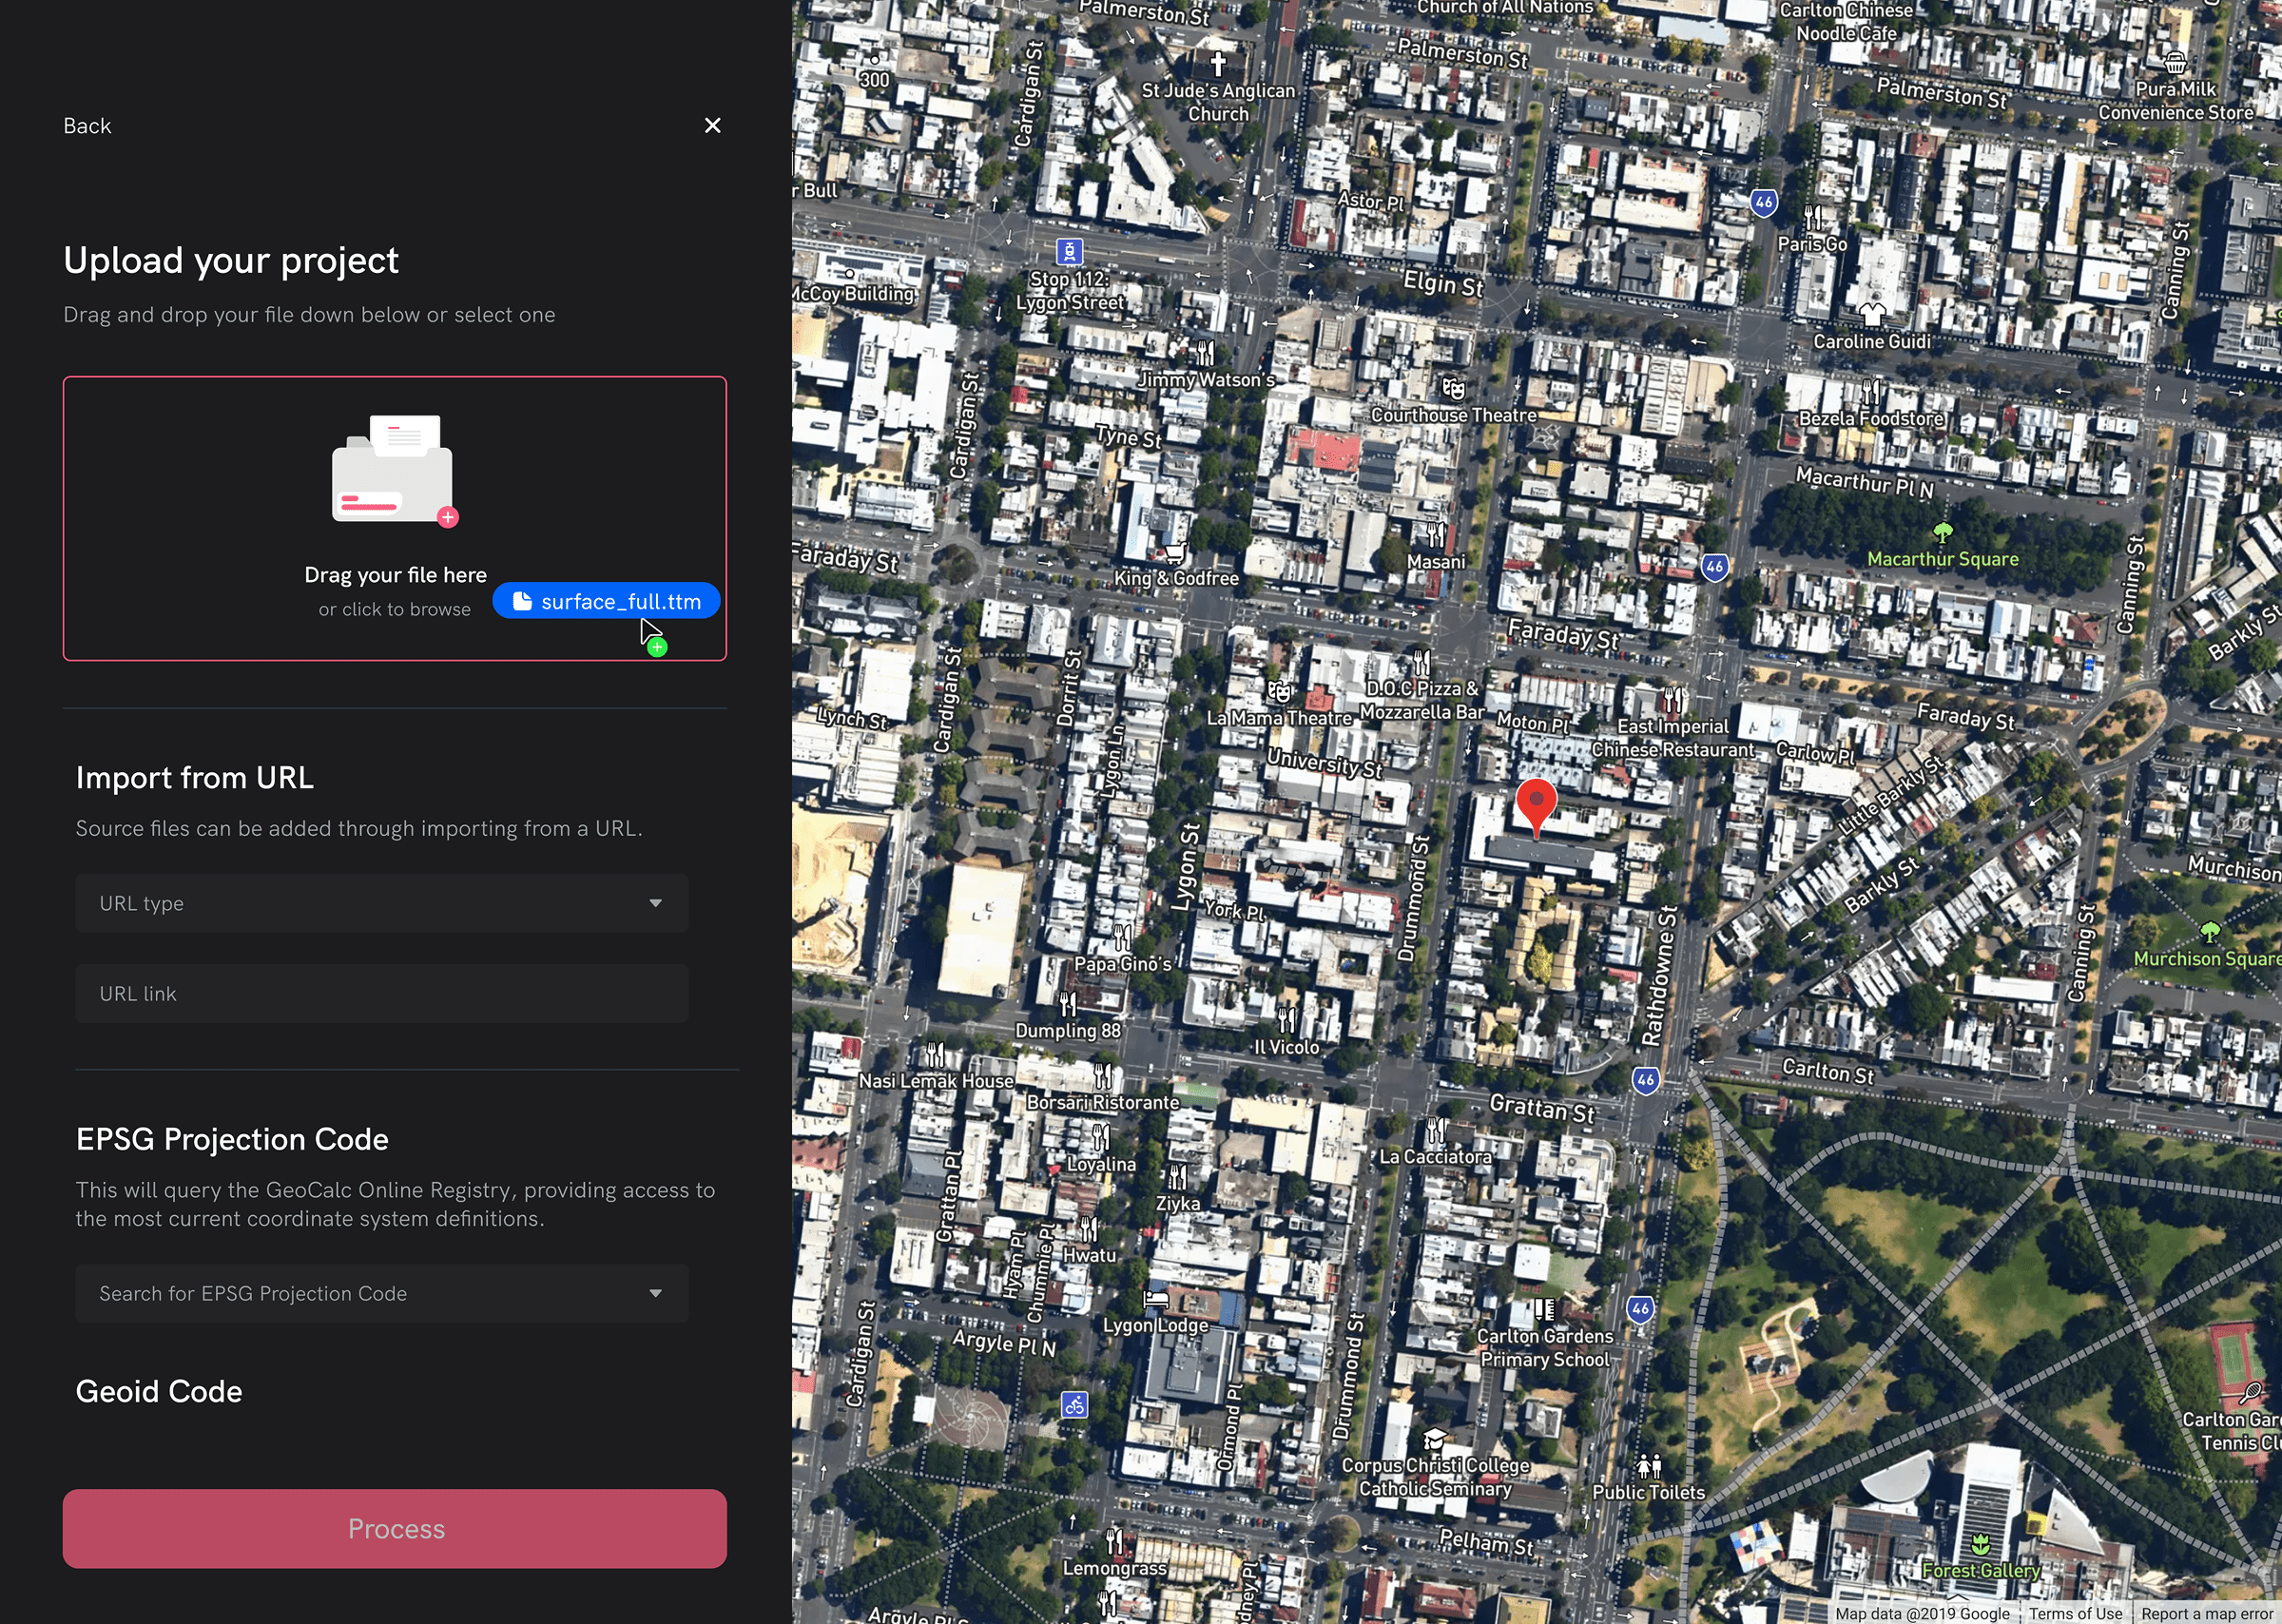Click the Caroline Guidi clothing store icon
This screenshot has height=1624, width=2282.
[1872, 315]
